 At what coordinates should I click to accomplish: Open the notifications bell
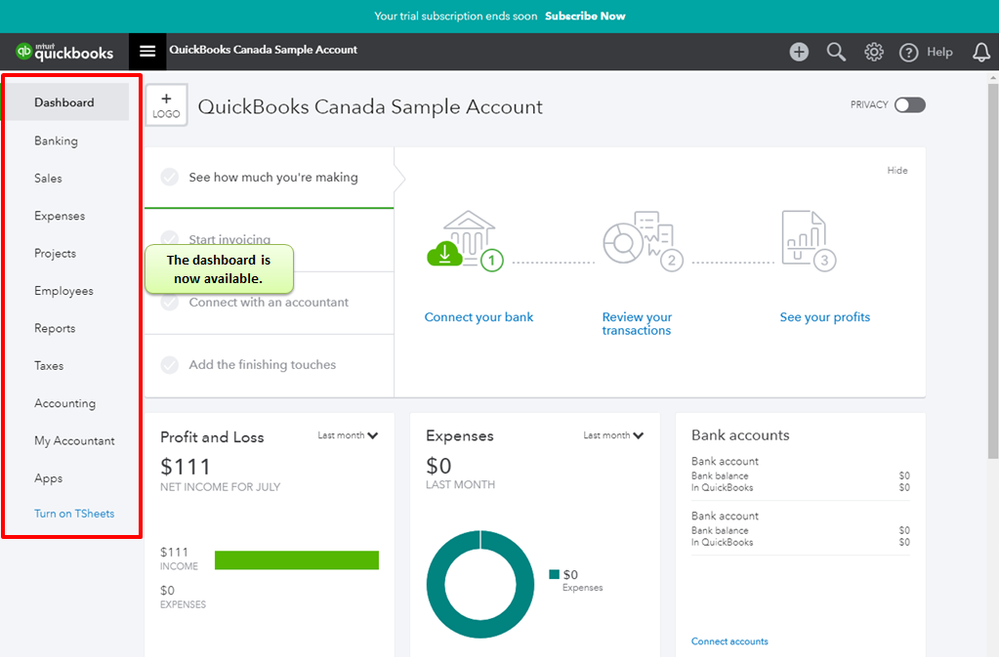click(x=981, y=52)
